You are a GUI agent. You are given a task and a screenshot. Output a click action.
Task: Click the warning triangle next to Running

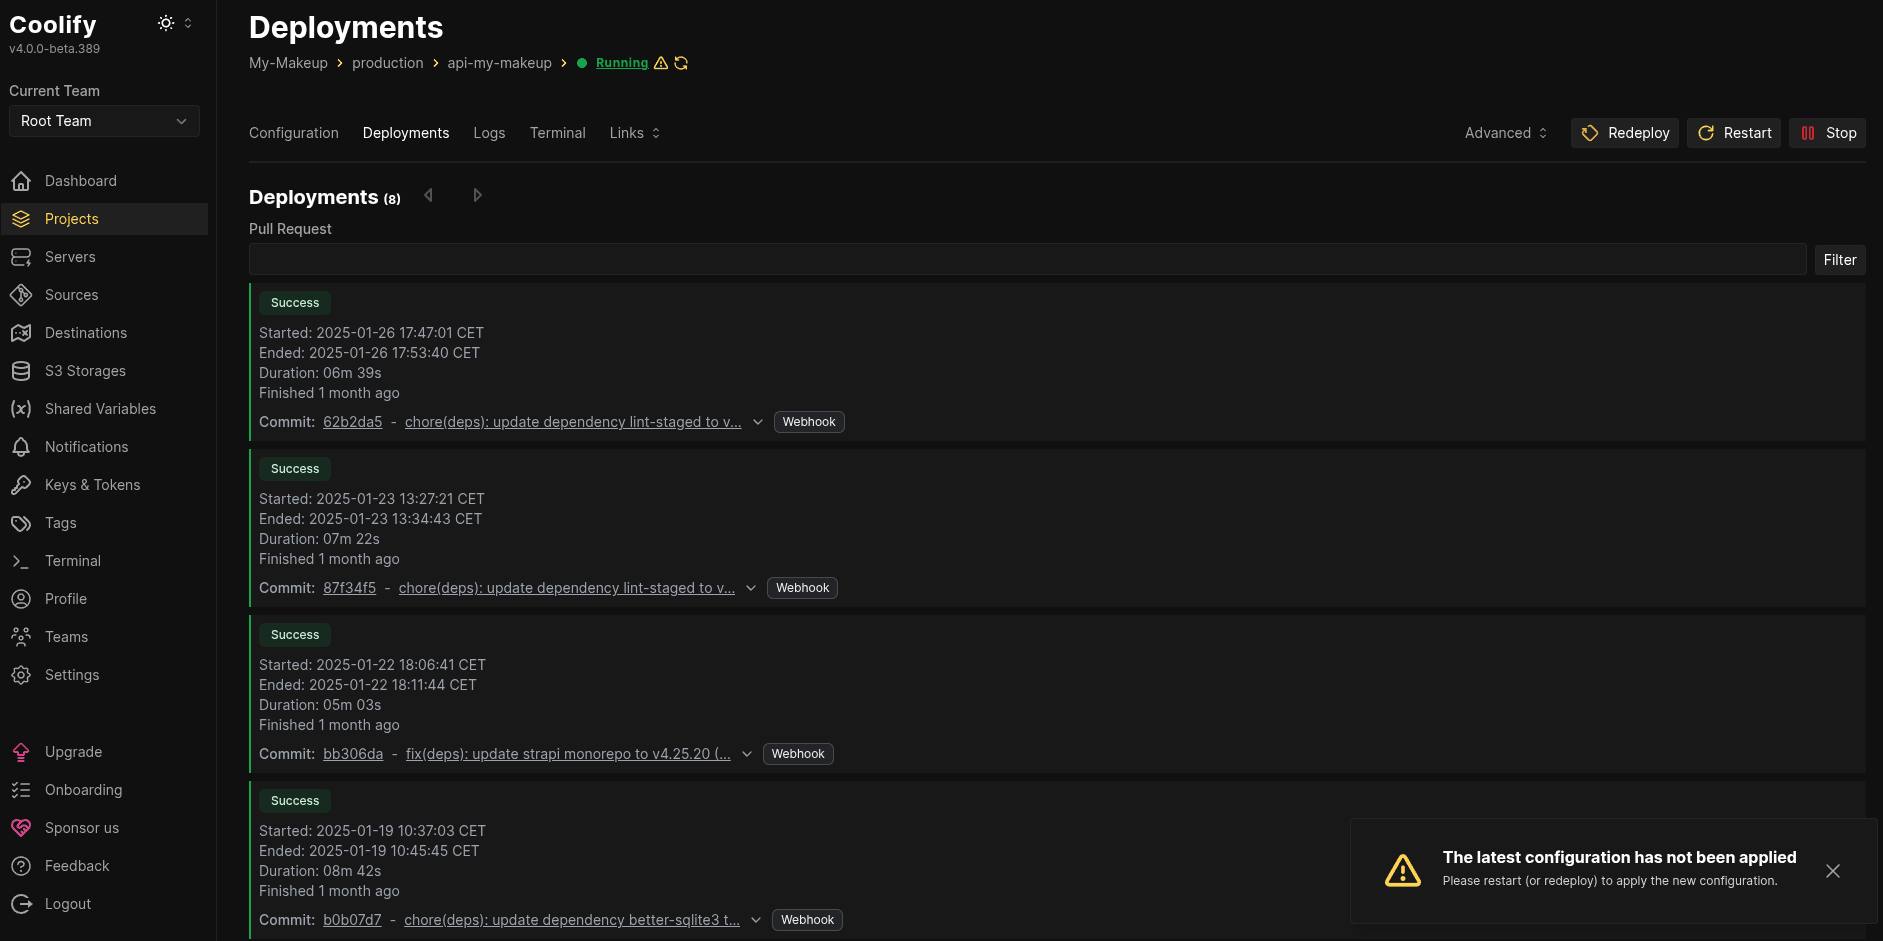click(x=660, y=63)
